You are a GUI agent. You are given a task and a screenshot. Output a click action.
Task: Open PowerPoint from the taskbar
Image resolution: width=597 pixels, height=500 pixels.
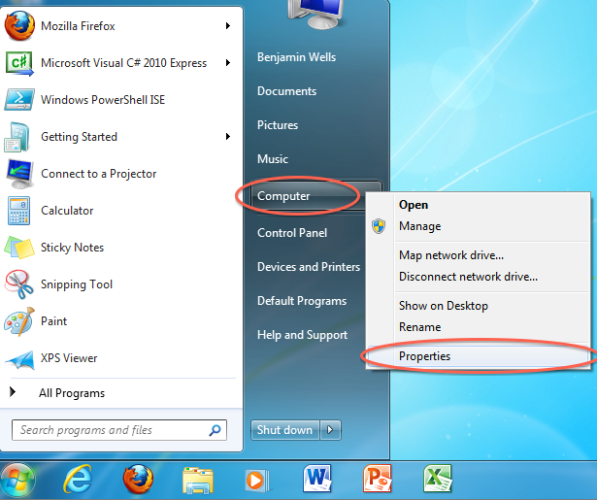coord(377,478)
